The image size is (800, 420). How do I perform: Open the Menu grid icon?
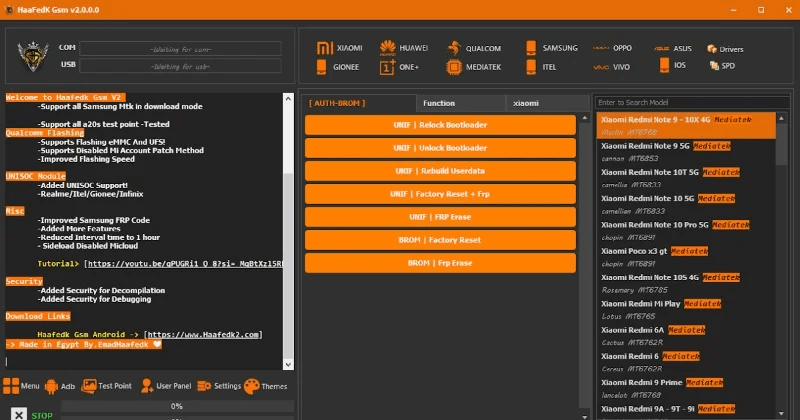pos(10,385)
